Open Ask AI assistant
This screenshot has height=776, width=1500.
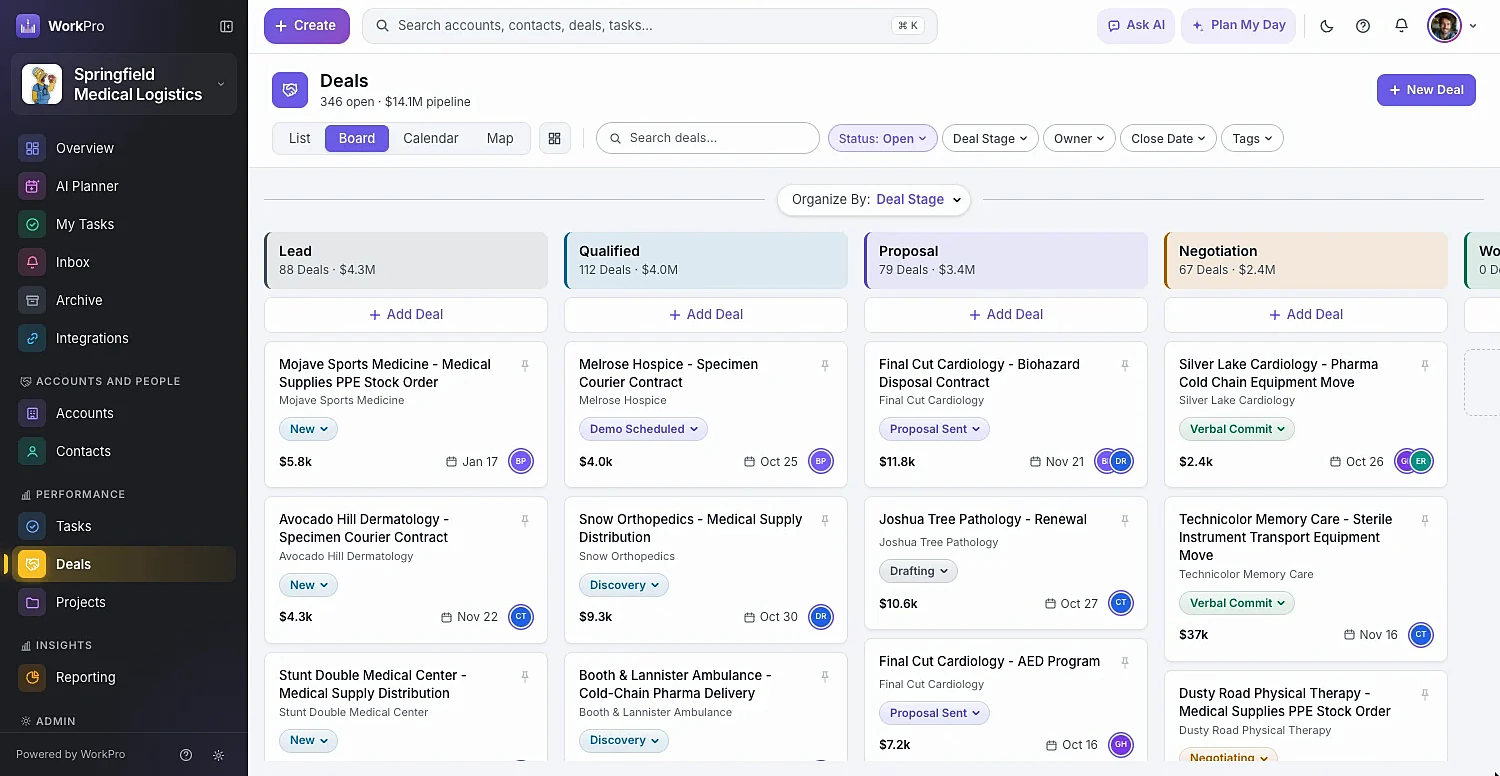(1136, 26)
